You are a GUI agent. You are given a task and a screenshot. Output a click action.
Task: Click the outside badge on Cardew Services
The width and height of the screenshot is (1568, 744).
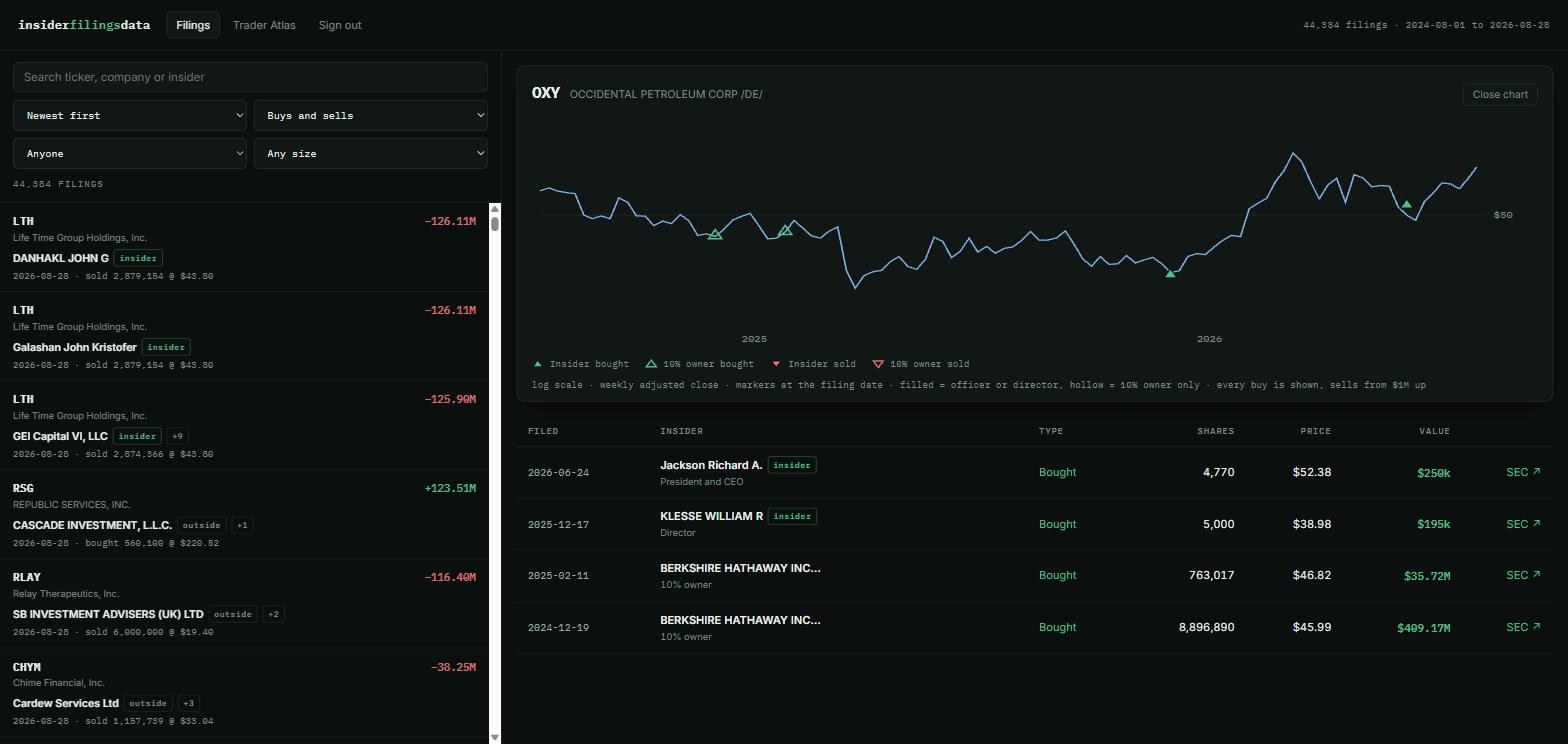pyautogui.click(x=148, y=703)
